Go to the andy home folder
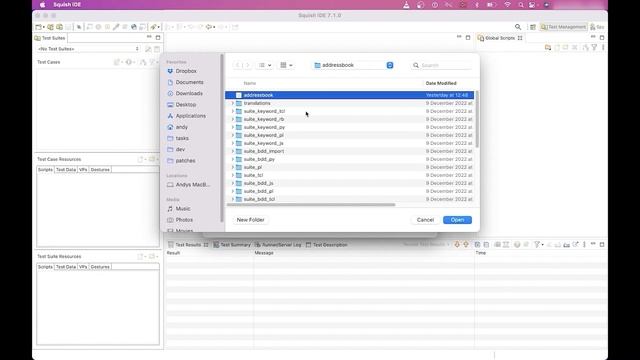This screenshot has width=640, height=360. [x=177, y=127]
